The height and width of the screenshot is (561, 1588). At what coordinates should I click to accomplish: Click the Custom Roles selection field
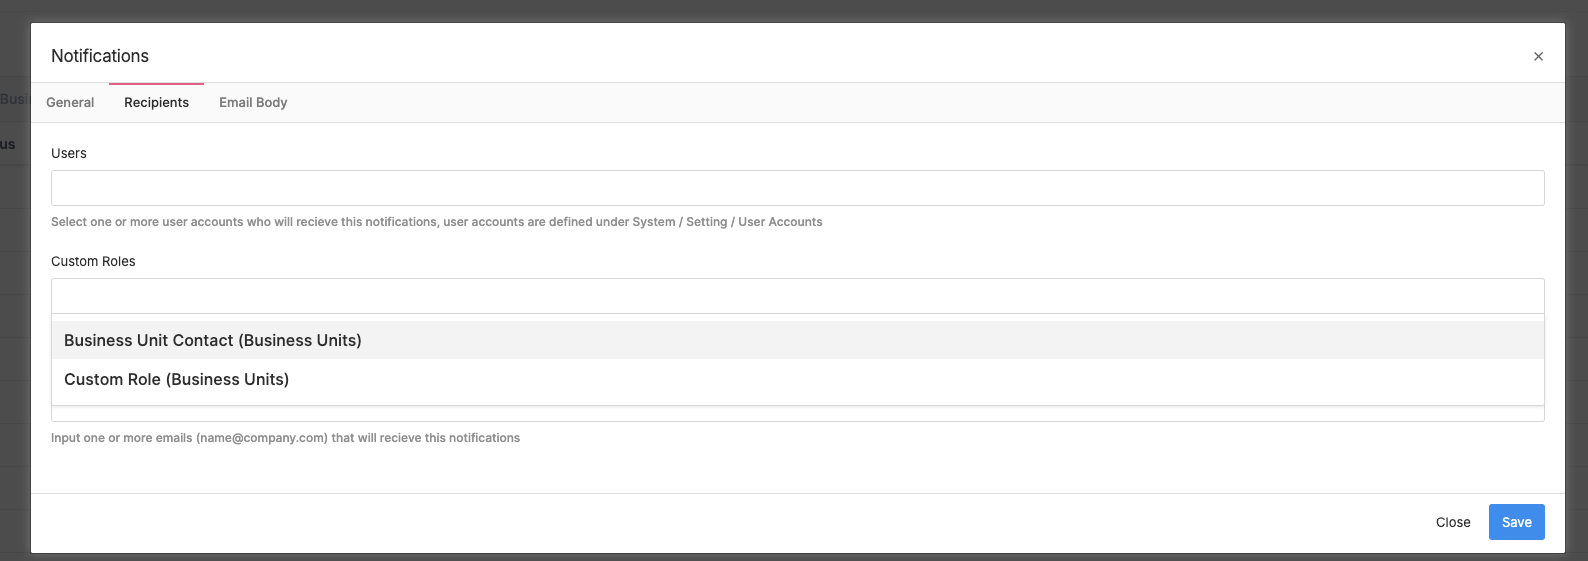797,296
